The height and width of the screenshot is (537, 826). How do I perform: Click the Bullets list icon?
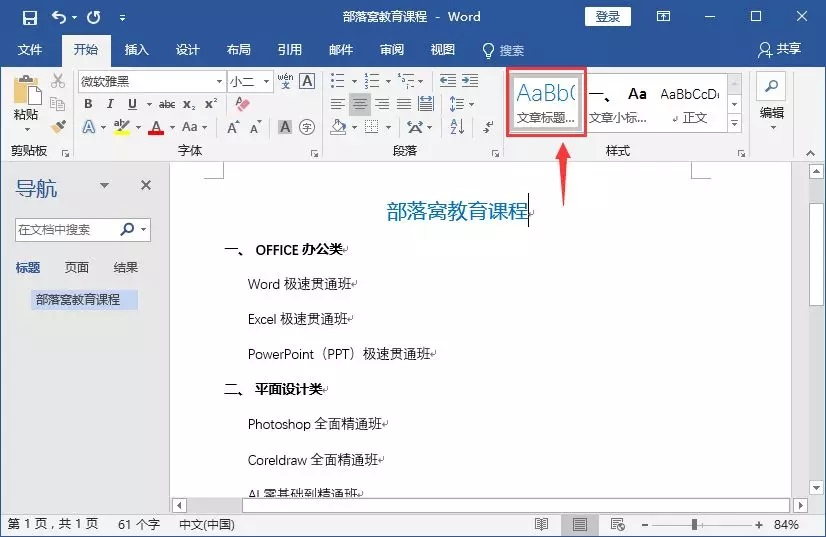[x=338, y=81]
